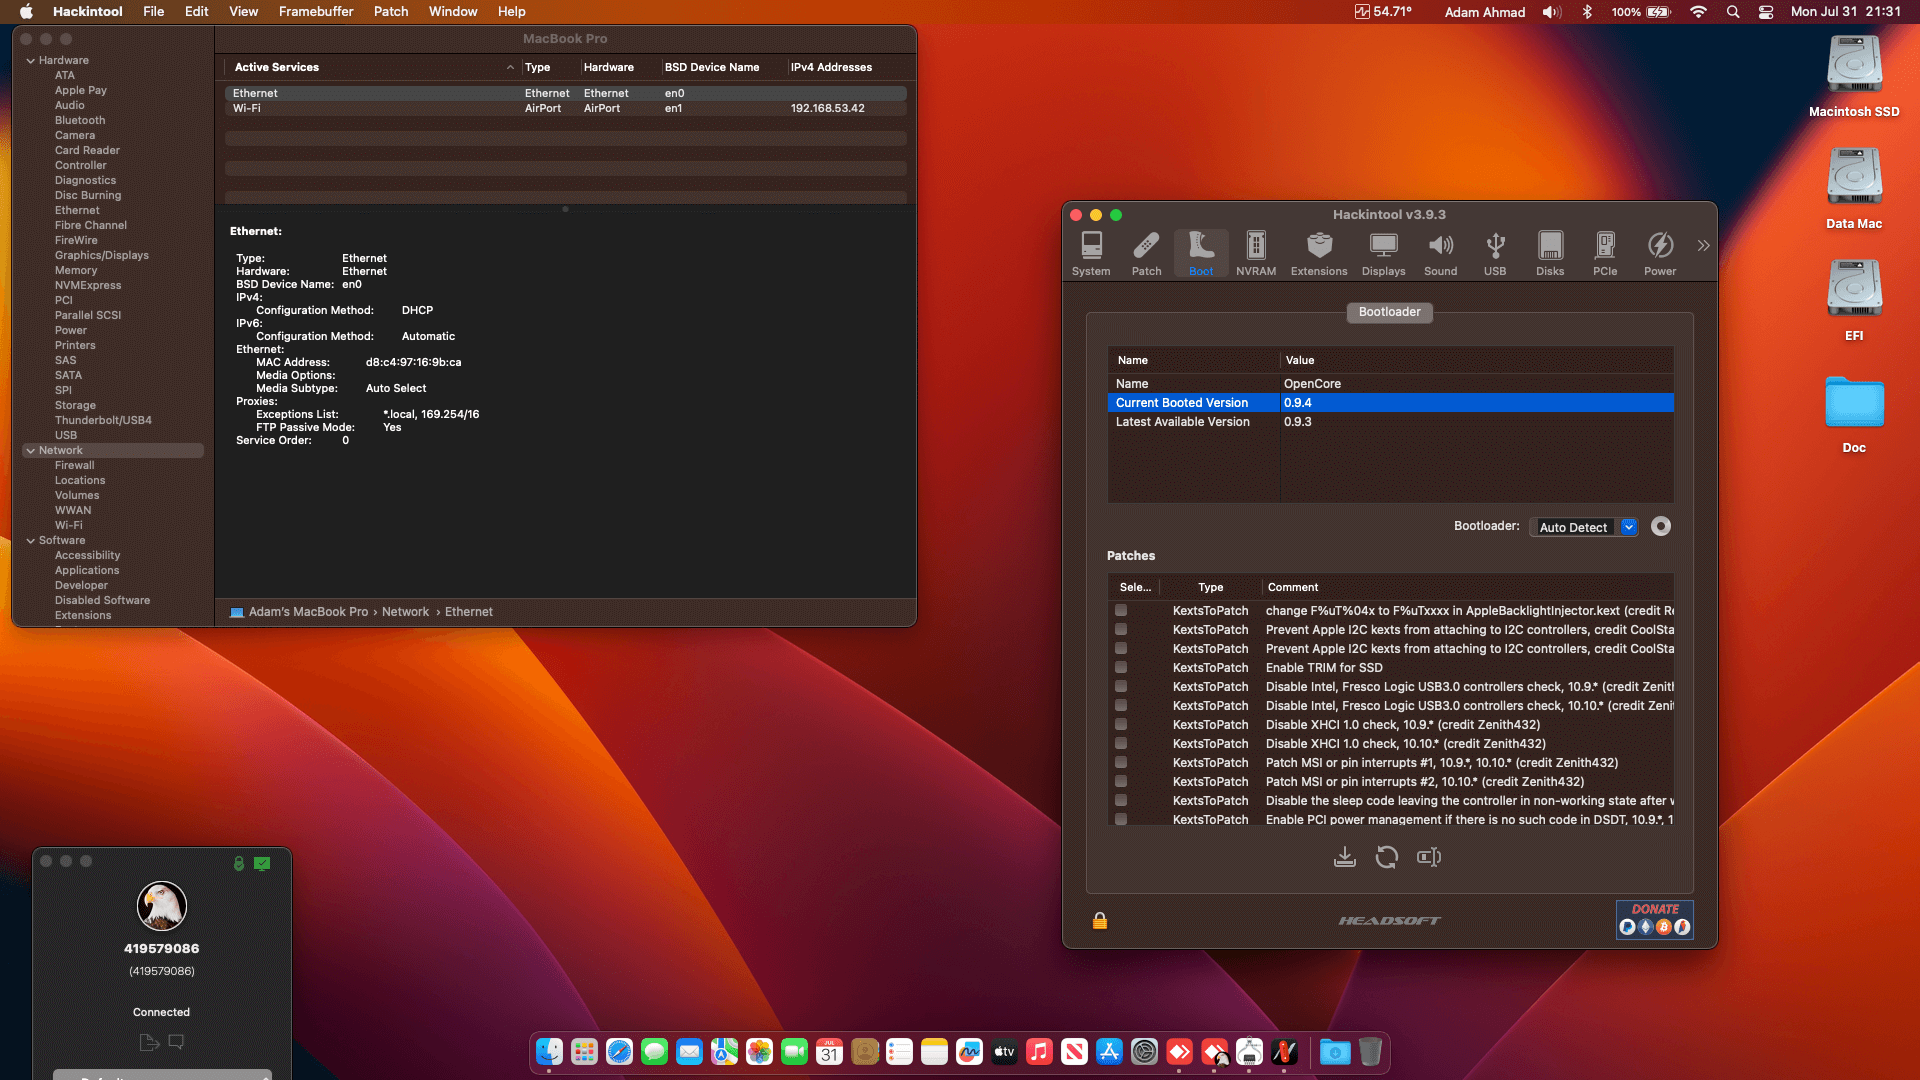Check the Enable TRIM for SSD patch
This screenshot has height=1080, width=1920.
(x=1121, y=667)
